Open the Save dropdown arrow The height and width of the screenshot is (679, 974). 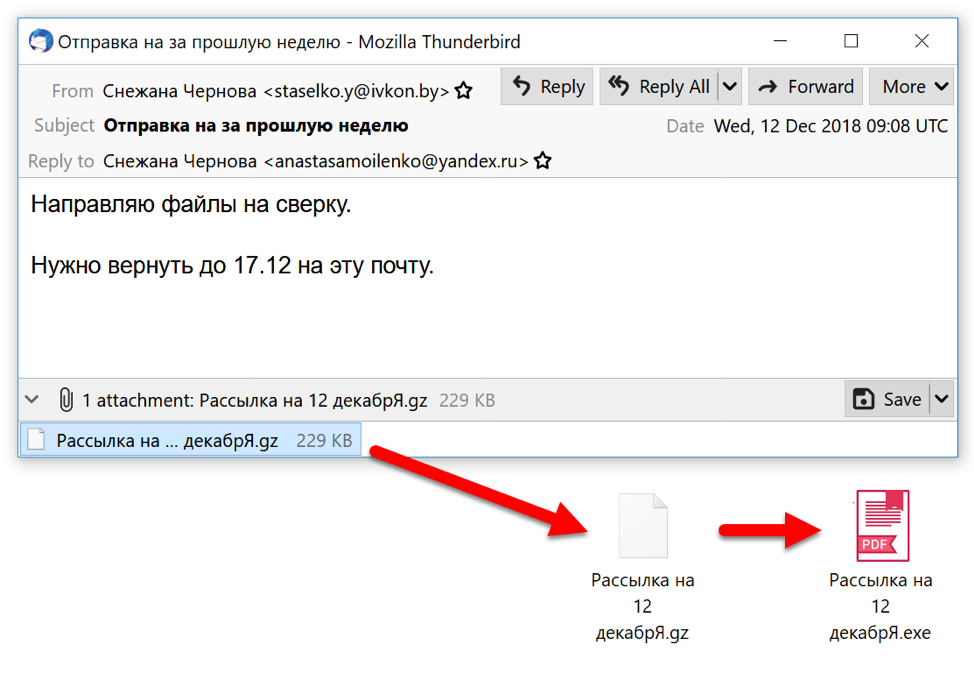(941, 400)
